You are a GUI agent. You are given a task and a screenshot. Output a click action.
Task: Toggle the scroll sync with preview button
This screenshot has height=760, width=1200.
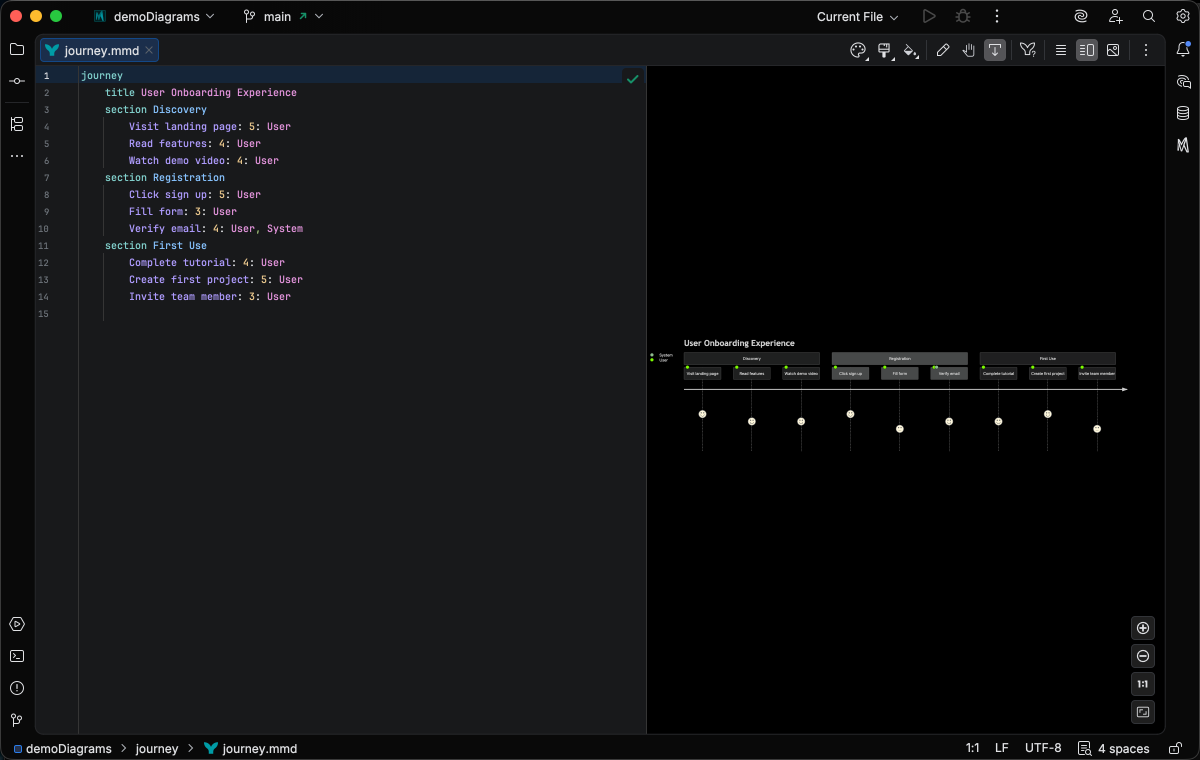point(995,50)
